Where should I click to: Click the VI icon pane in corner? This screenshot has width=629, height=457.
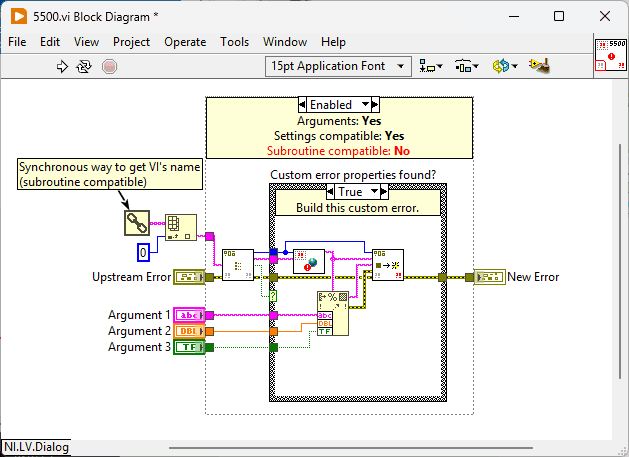coord(610,55)
